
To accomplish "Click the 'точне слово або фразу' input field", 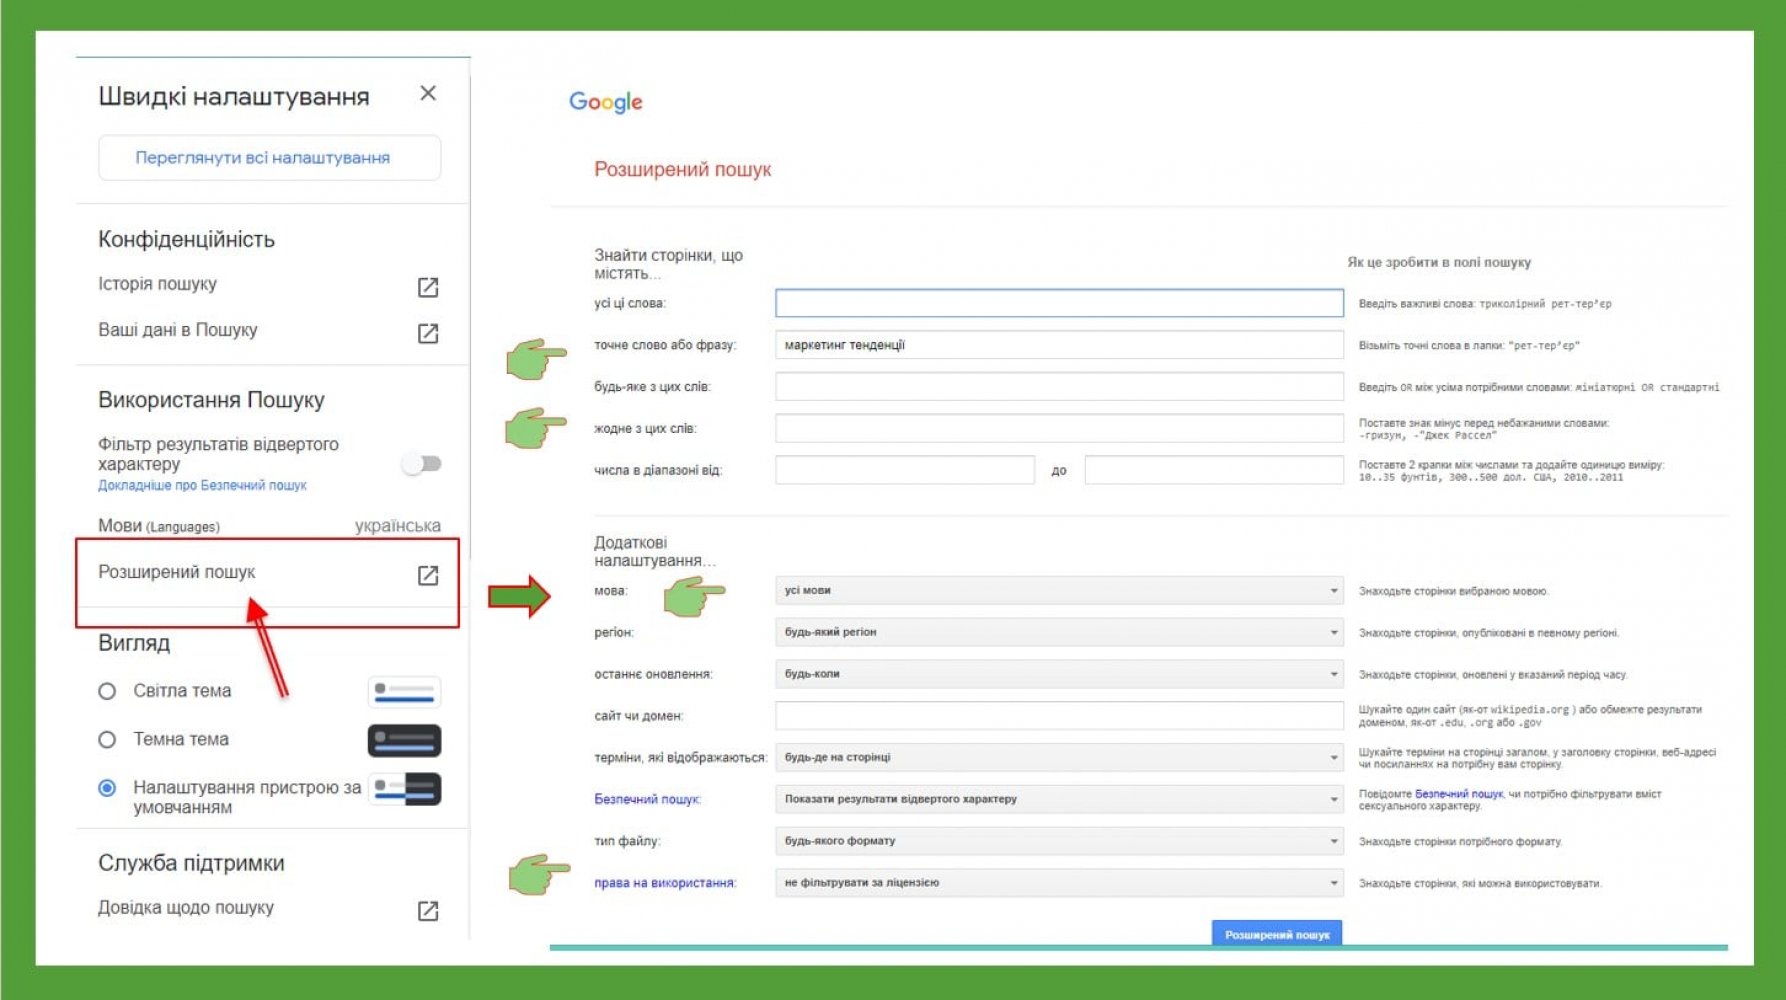I will point(1059,345).
